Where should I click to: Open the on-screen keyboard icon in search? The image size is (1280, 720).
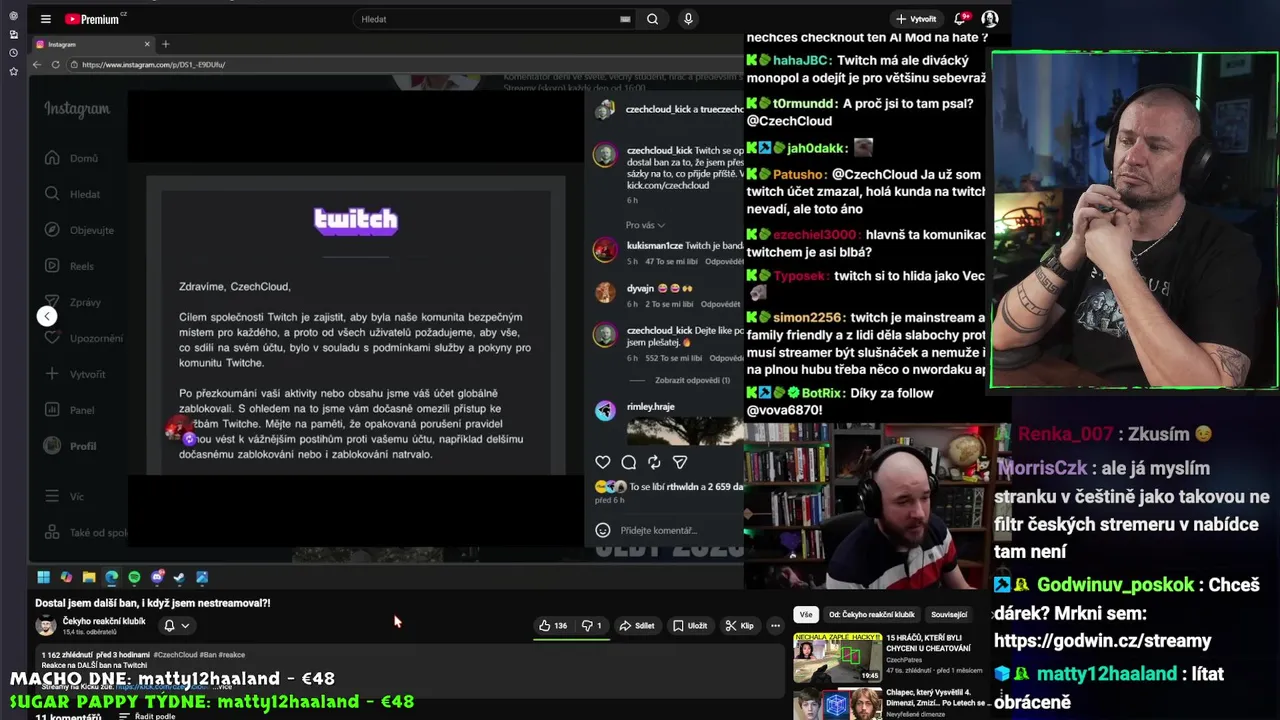(x=625, y=19)
